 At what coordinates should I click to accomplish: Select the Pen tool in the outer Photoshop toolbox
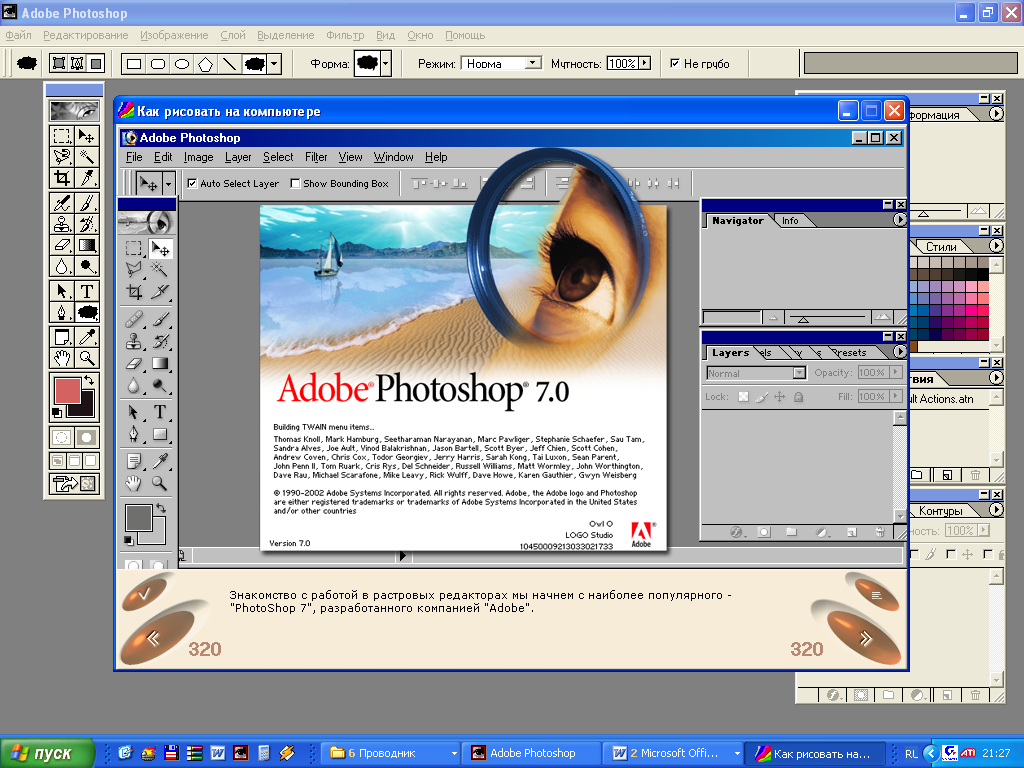pos(62,312)
